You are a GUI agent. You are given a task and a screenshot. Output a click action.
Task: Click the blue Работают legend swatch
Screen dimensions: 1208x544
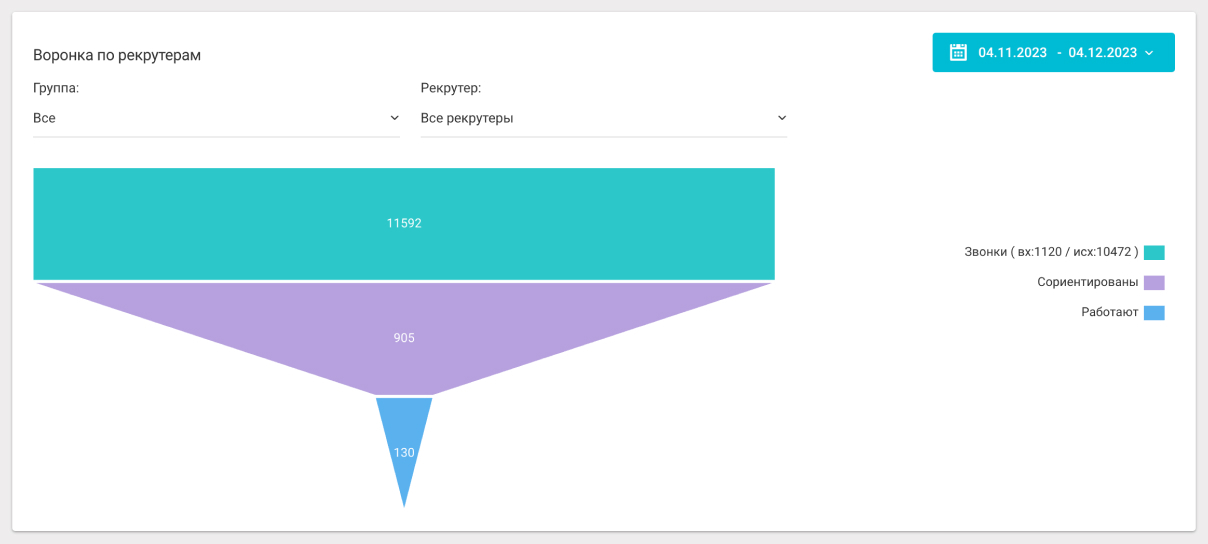coord(1154,312)
